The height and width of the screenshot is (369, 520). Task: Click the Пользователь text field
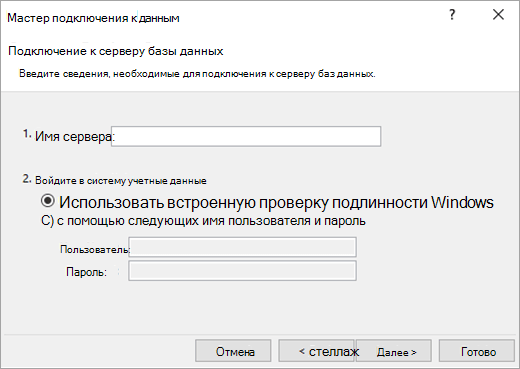(242, 247)
